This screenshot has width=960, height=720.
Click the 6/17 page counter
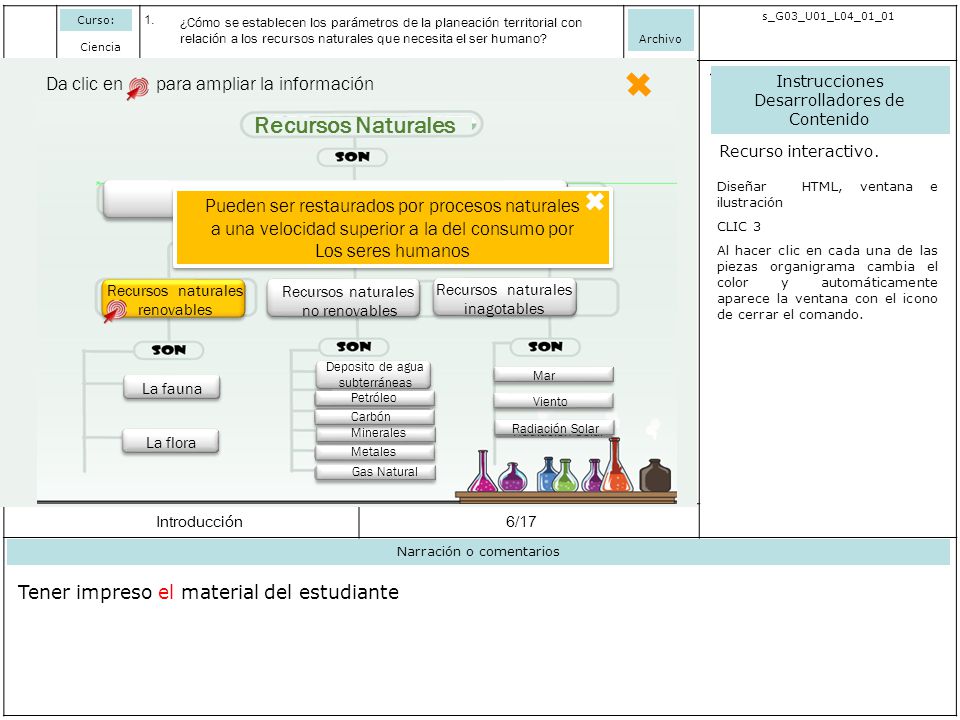[521, 522]
